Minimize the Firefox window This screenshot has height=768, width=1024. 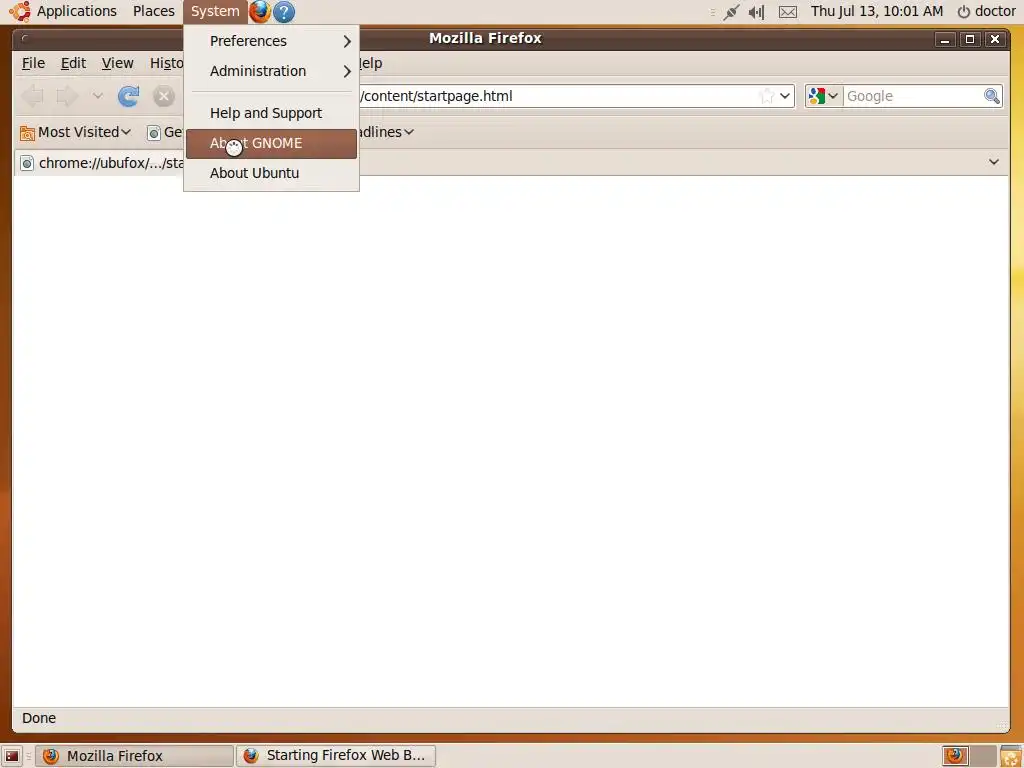pyautogui.click(x=944, y=39)
